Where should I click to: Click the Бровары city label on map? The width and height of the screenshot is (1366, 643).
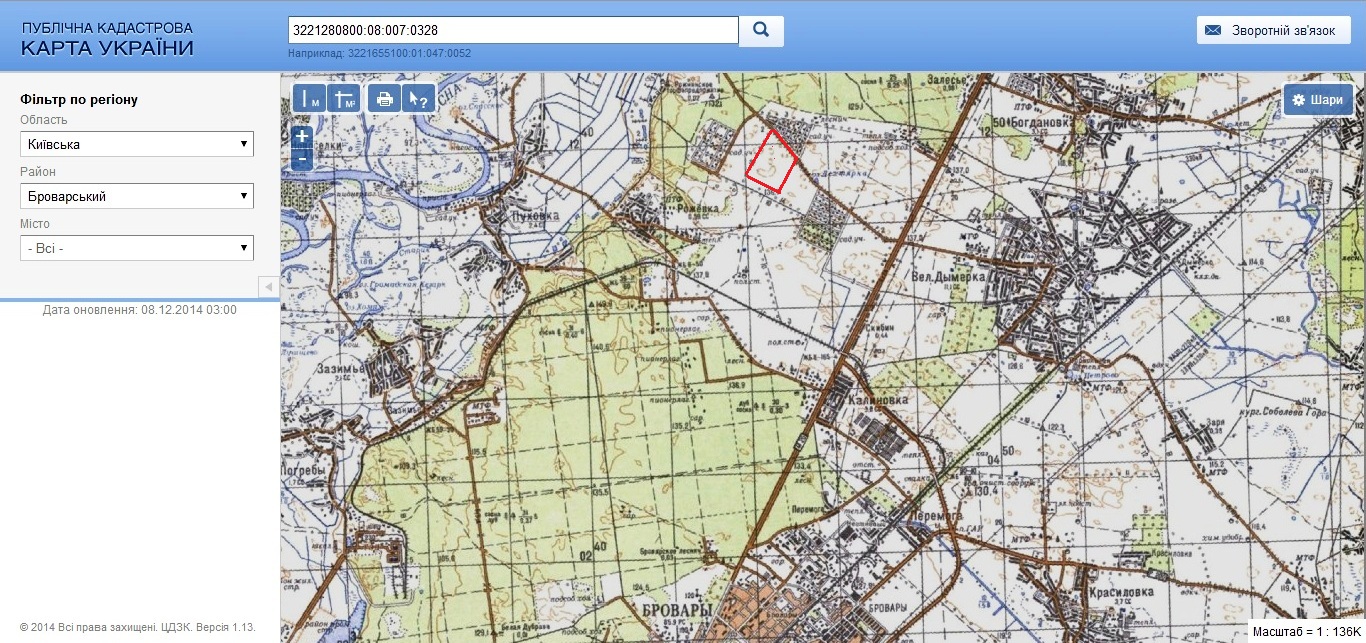(678, 609)
